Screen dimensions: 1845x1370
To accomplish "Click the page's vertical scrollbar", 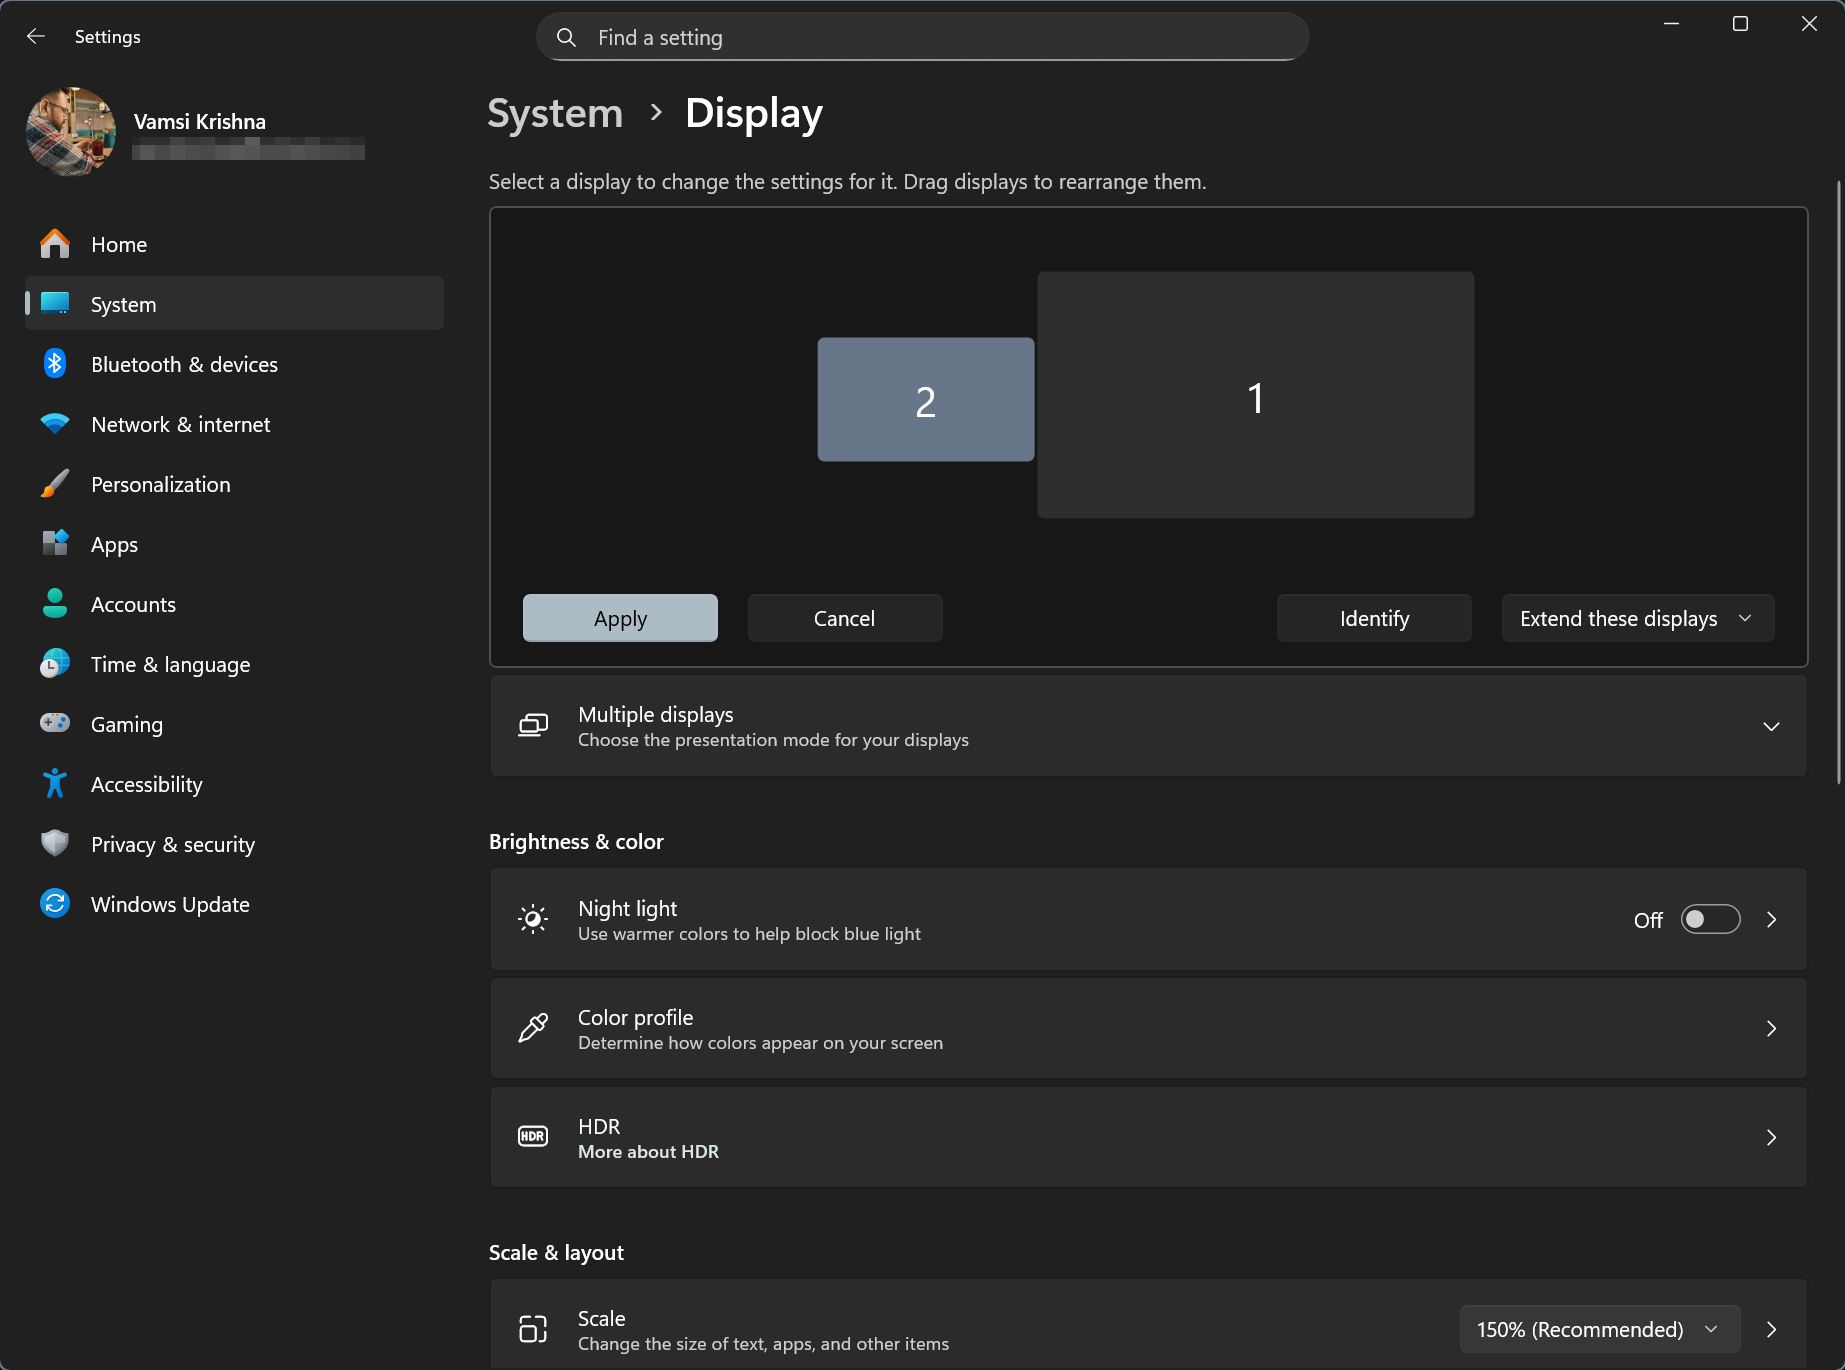I will (1839, 482).
